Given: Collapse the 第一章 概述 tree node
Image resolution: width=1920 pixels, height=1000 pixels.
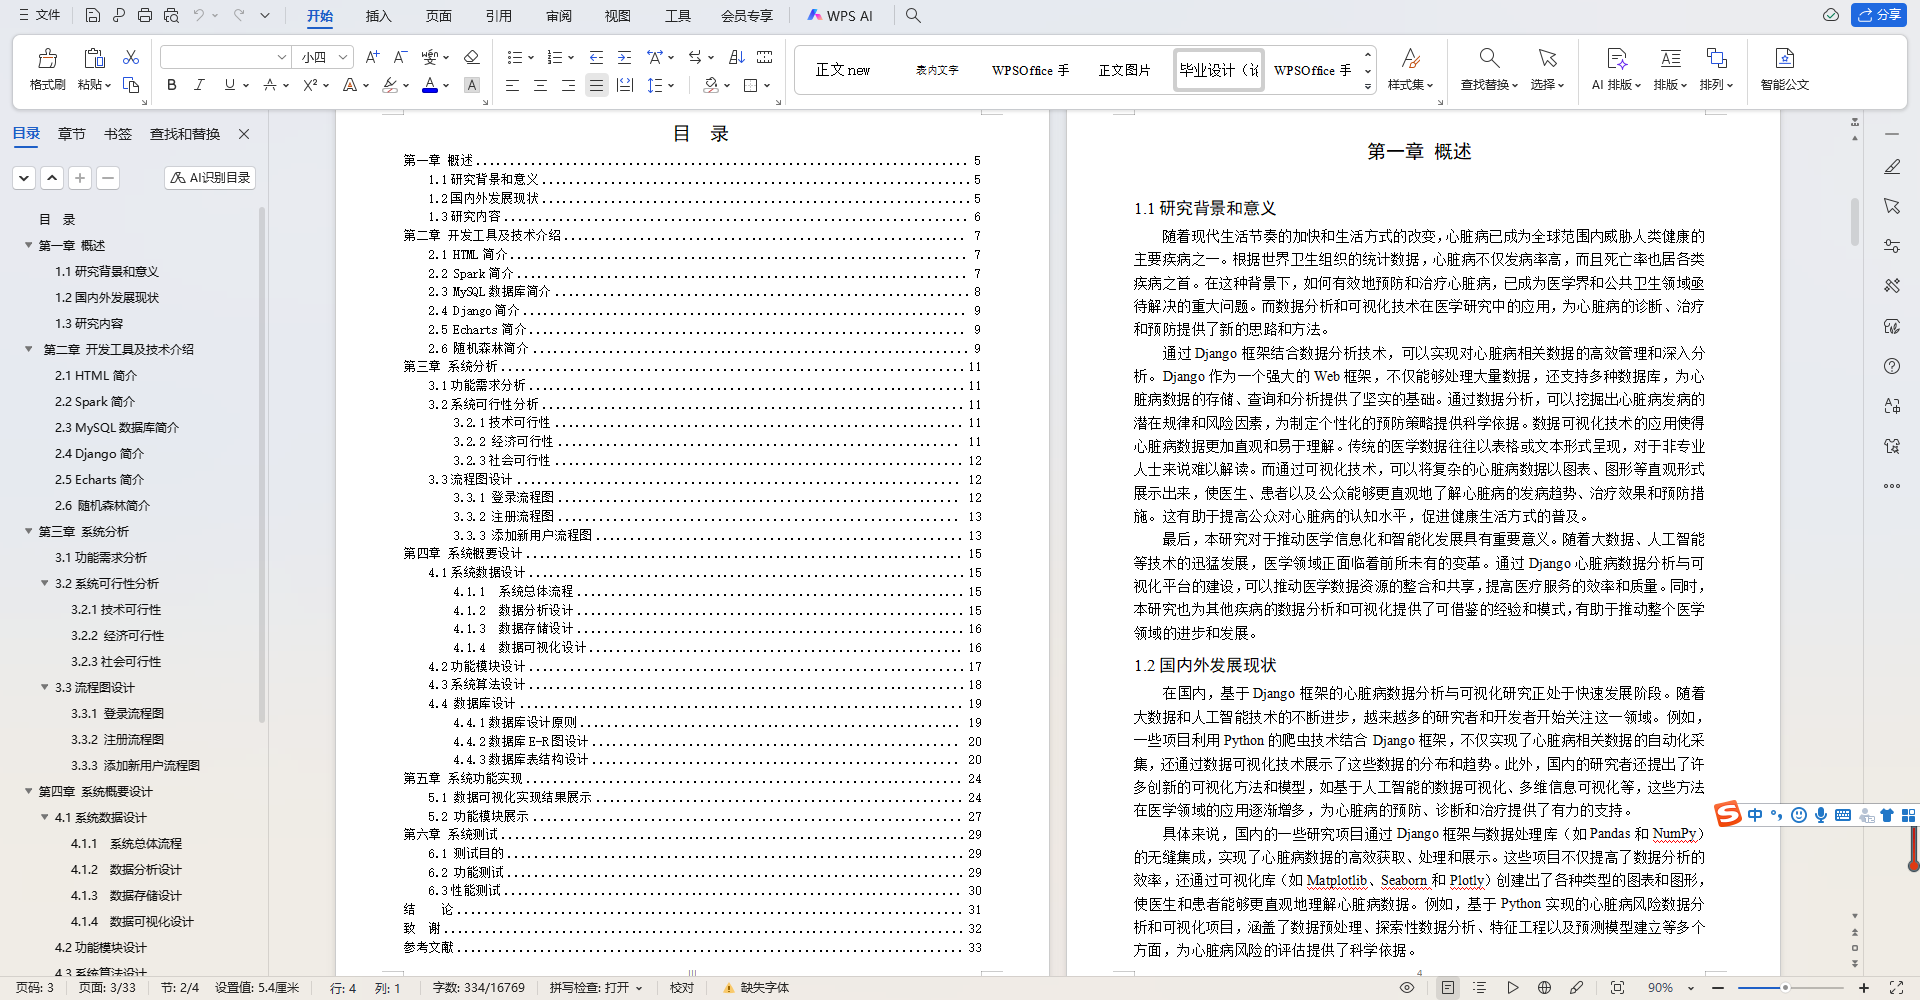Looking at the screenshot, I should (x=28, y=245).
